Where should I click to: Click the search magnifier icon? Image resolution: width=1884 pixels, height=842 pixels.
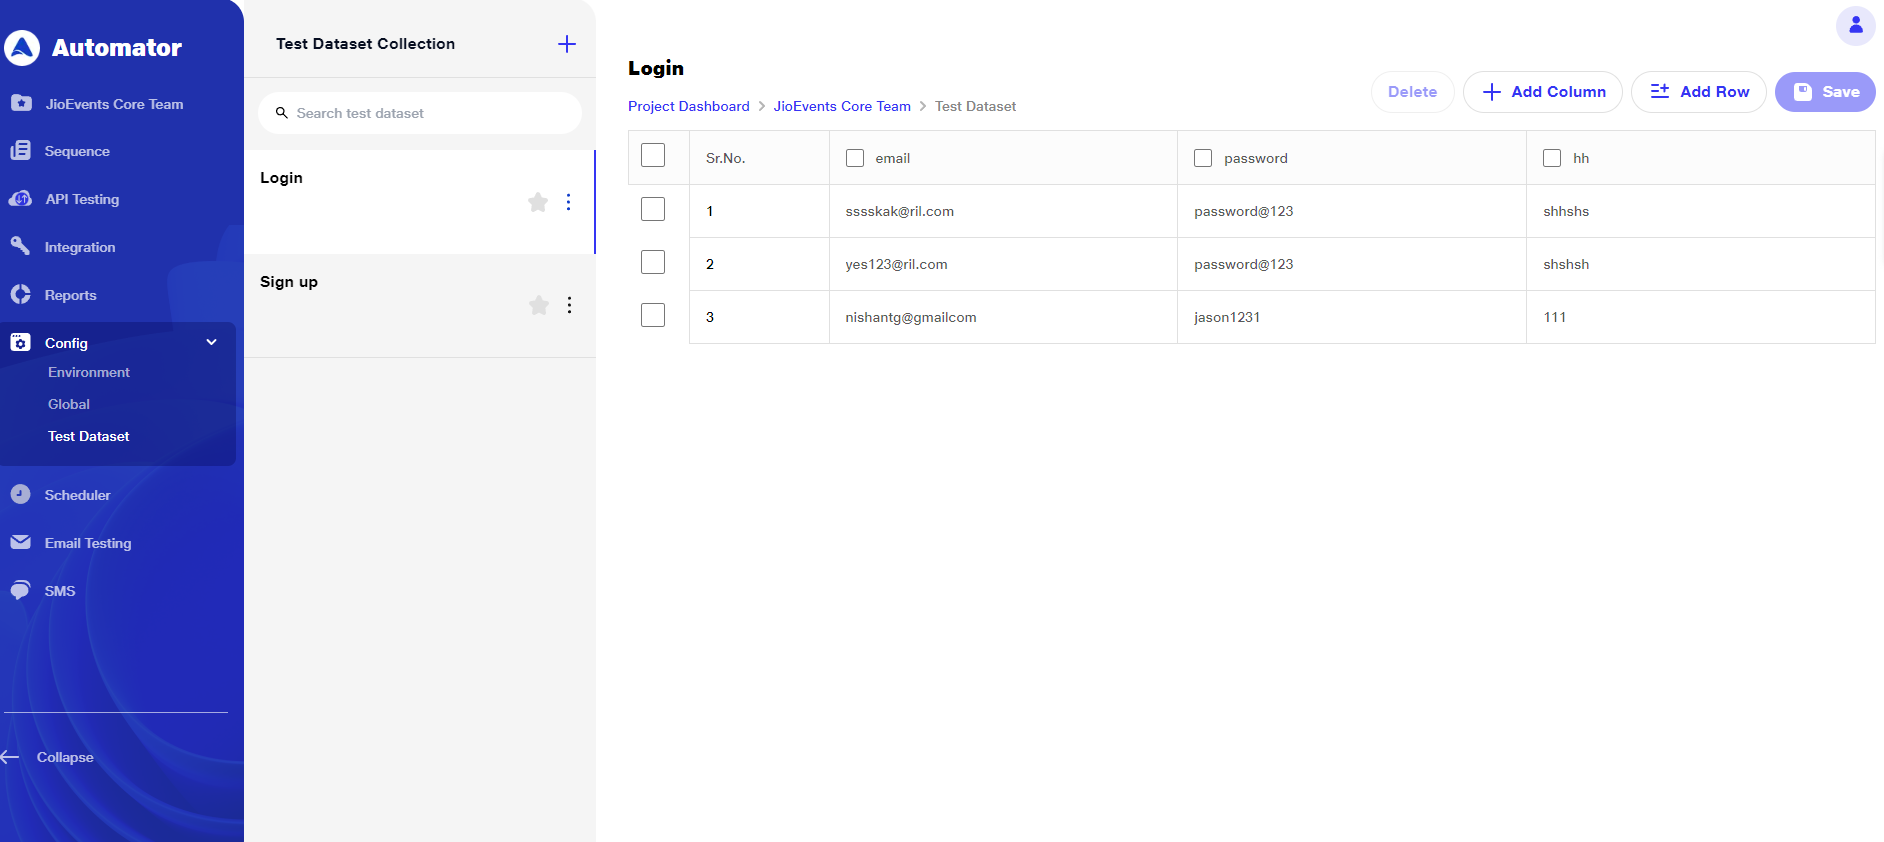(282, 113)
